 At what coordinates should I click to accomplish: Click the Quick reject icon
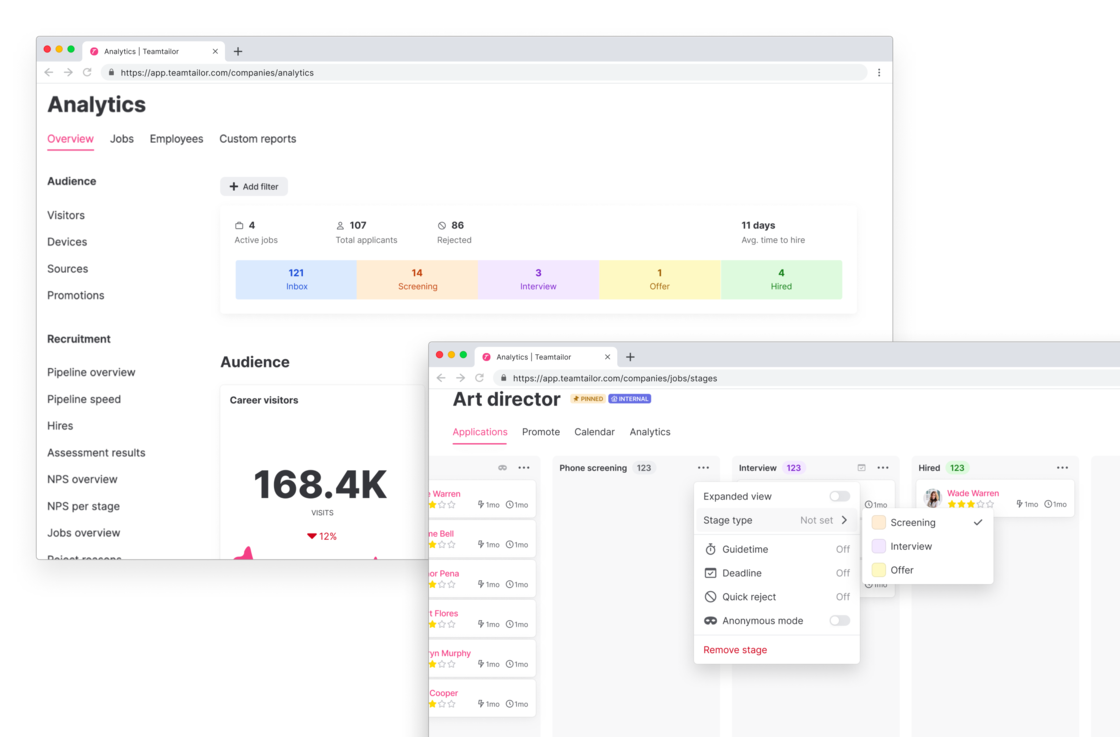coord(710,597)
